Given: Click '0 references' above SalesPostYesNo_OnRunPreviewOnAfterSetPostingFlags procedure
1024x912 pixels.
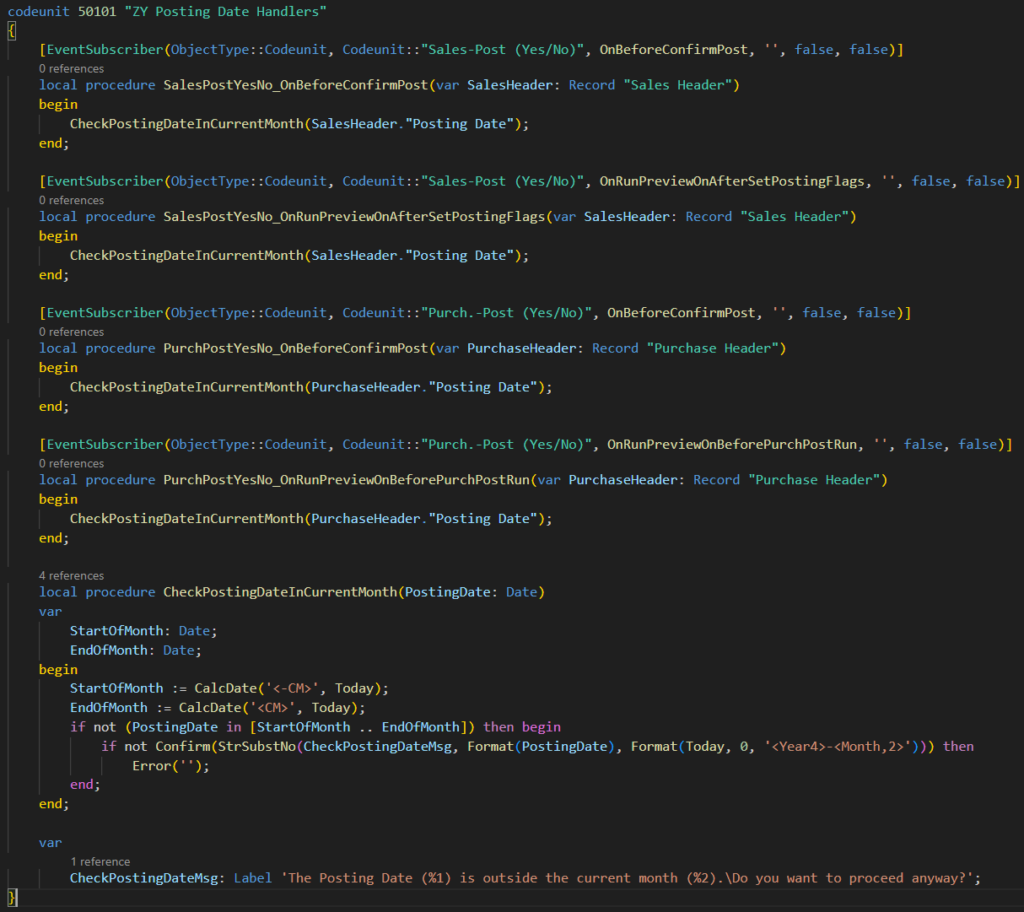Looking at the screenshot, I should pyautogui.click(x=71, y=200).
